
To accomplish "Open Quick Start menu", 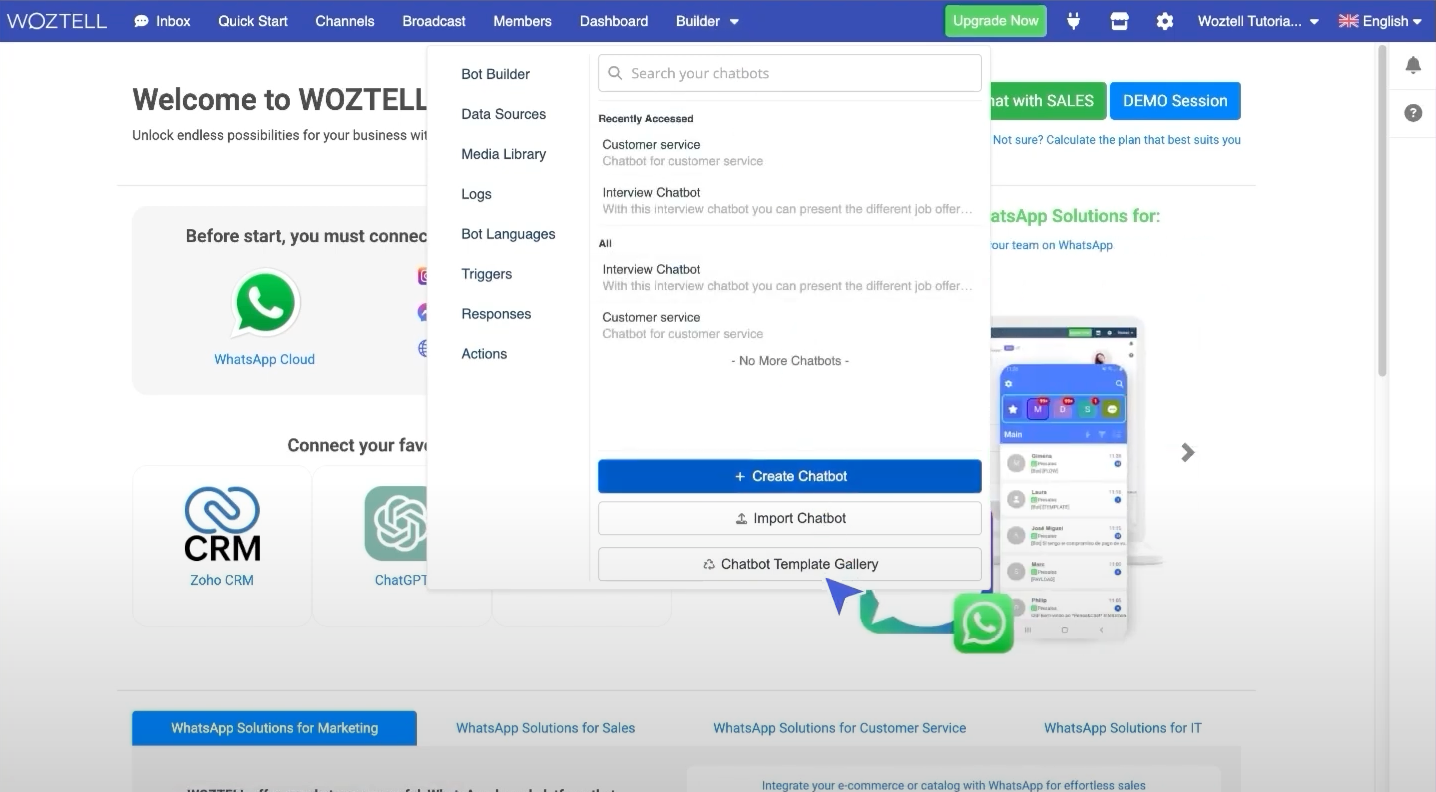I will tap(253, 21).
